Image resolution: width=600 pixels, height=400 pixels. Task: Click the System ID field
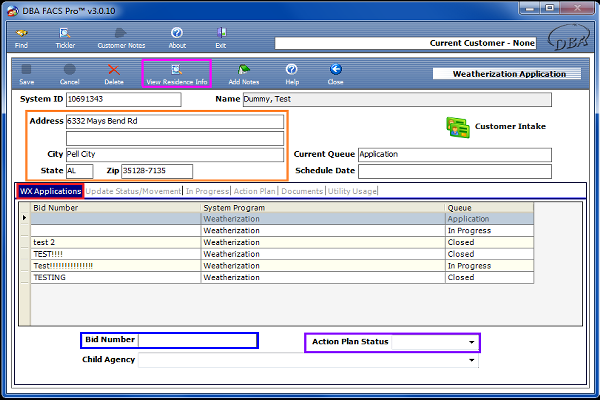(124, 99)
